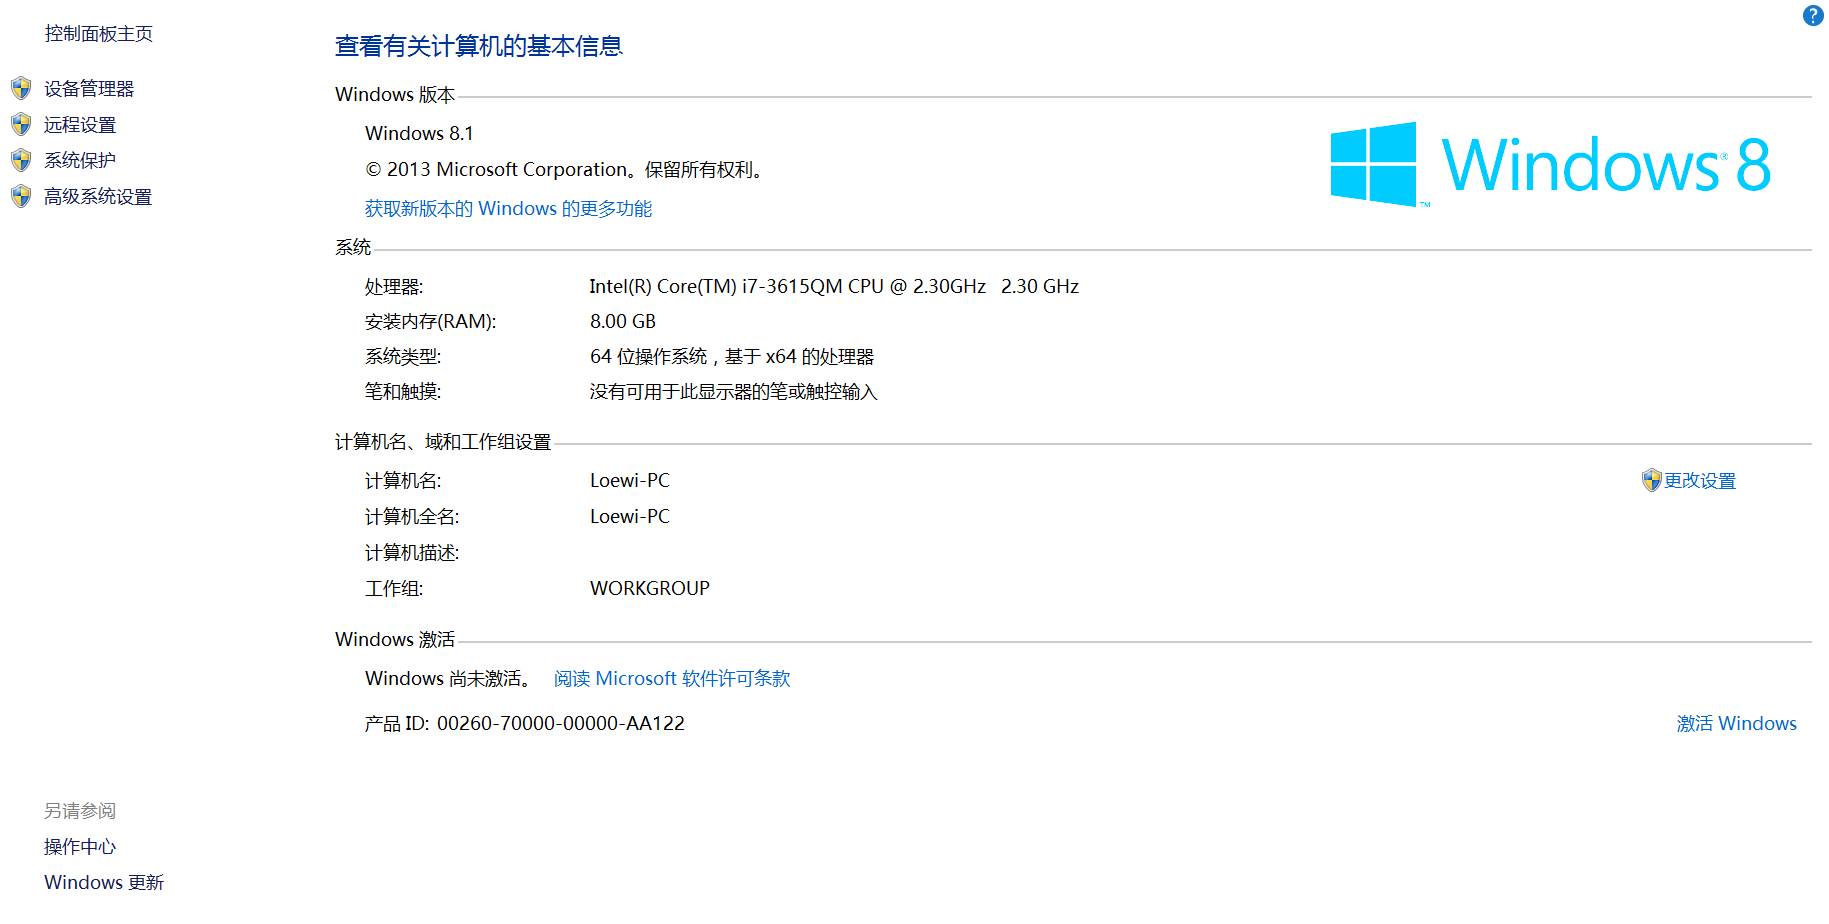Click the 查看有关计算机的基本信息 heading
This screenshot has width=1829, height=924.
tap(479, 46)
